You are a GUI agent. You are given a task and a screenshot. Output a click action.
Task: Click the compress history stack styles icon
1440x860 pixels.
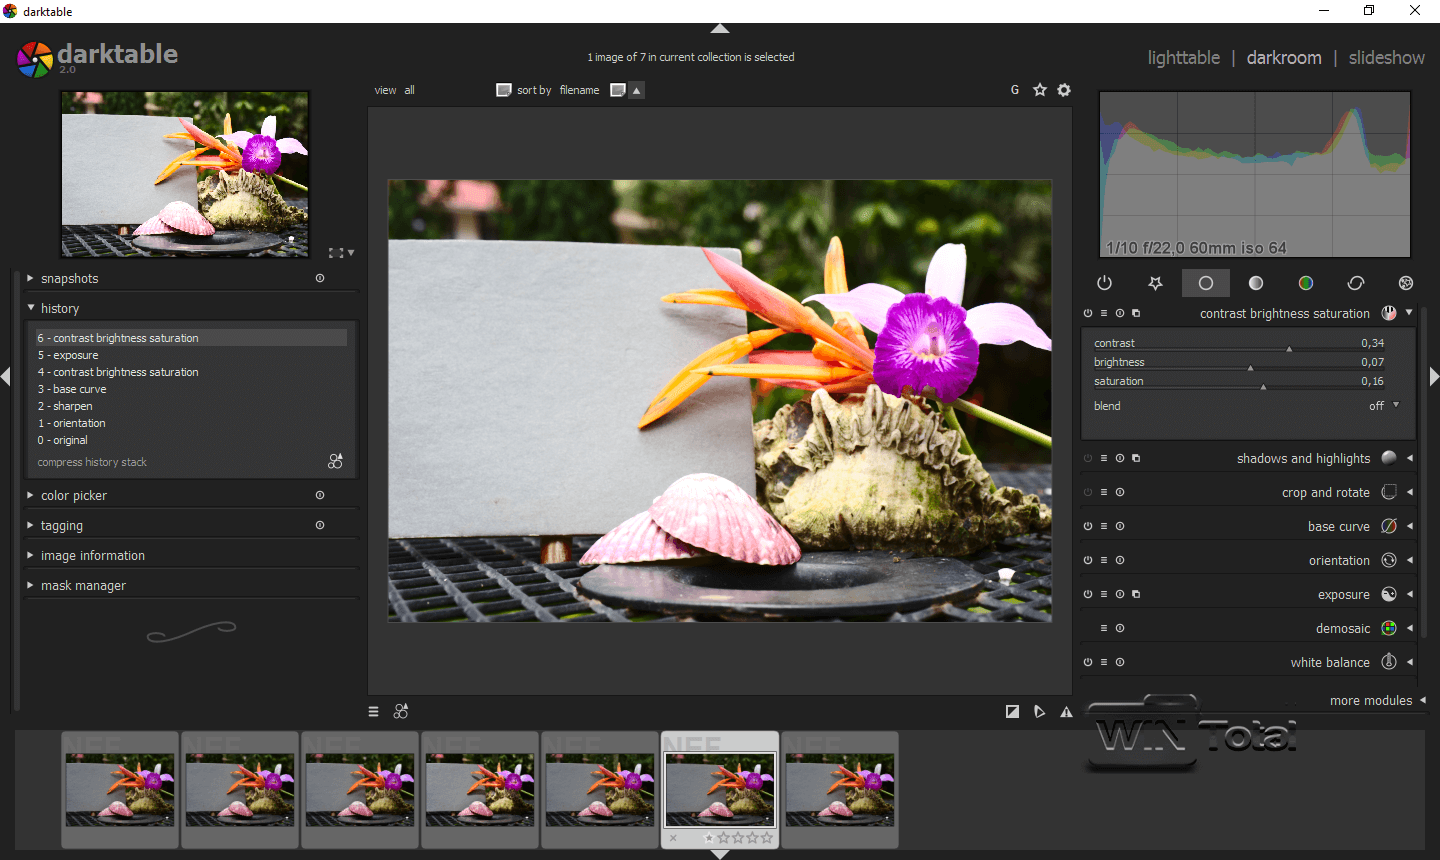tap(335, 461)
